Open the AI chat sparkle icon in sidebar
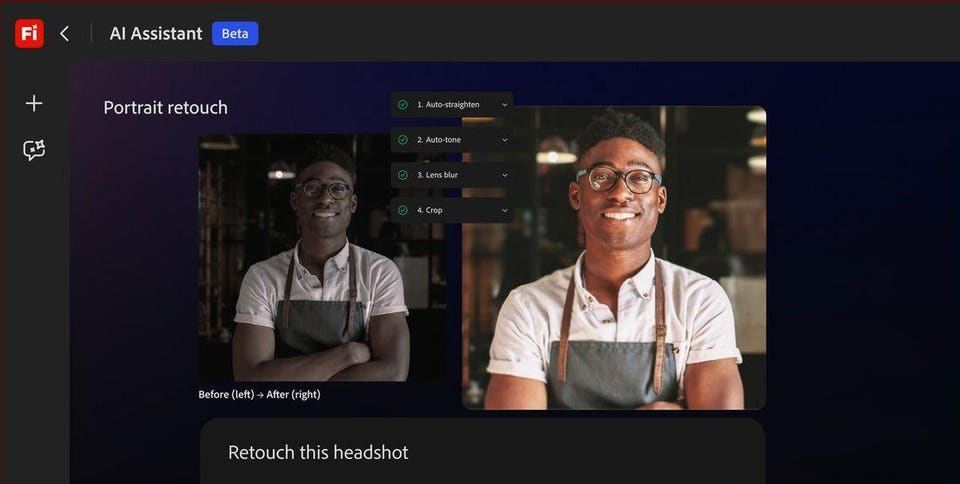The width and height of the screenshot is (960, 484). [34, 150]
